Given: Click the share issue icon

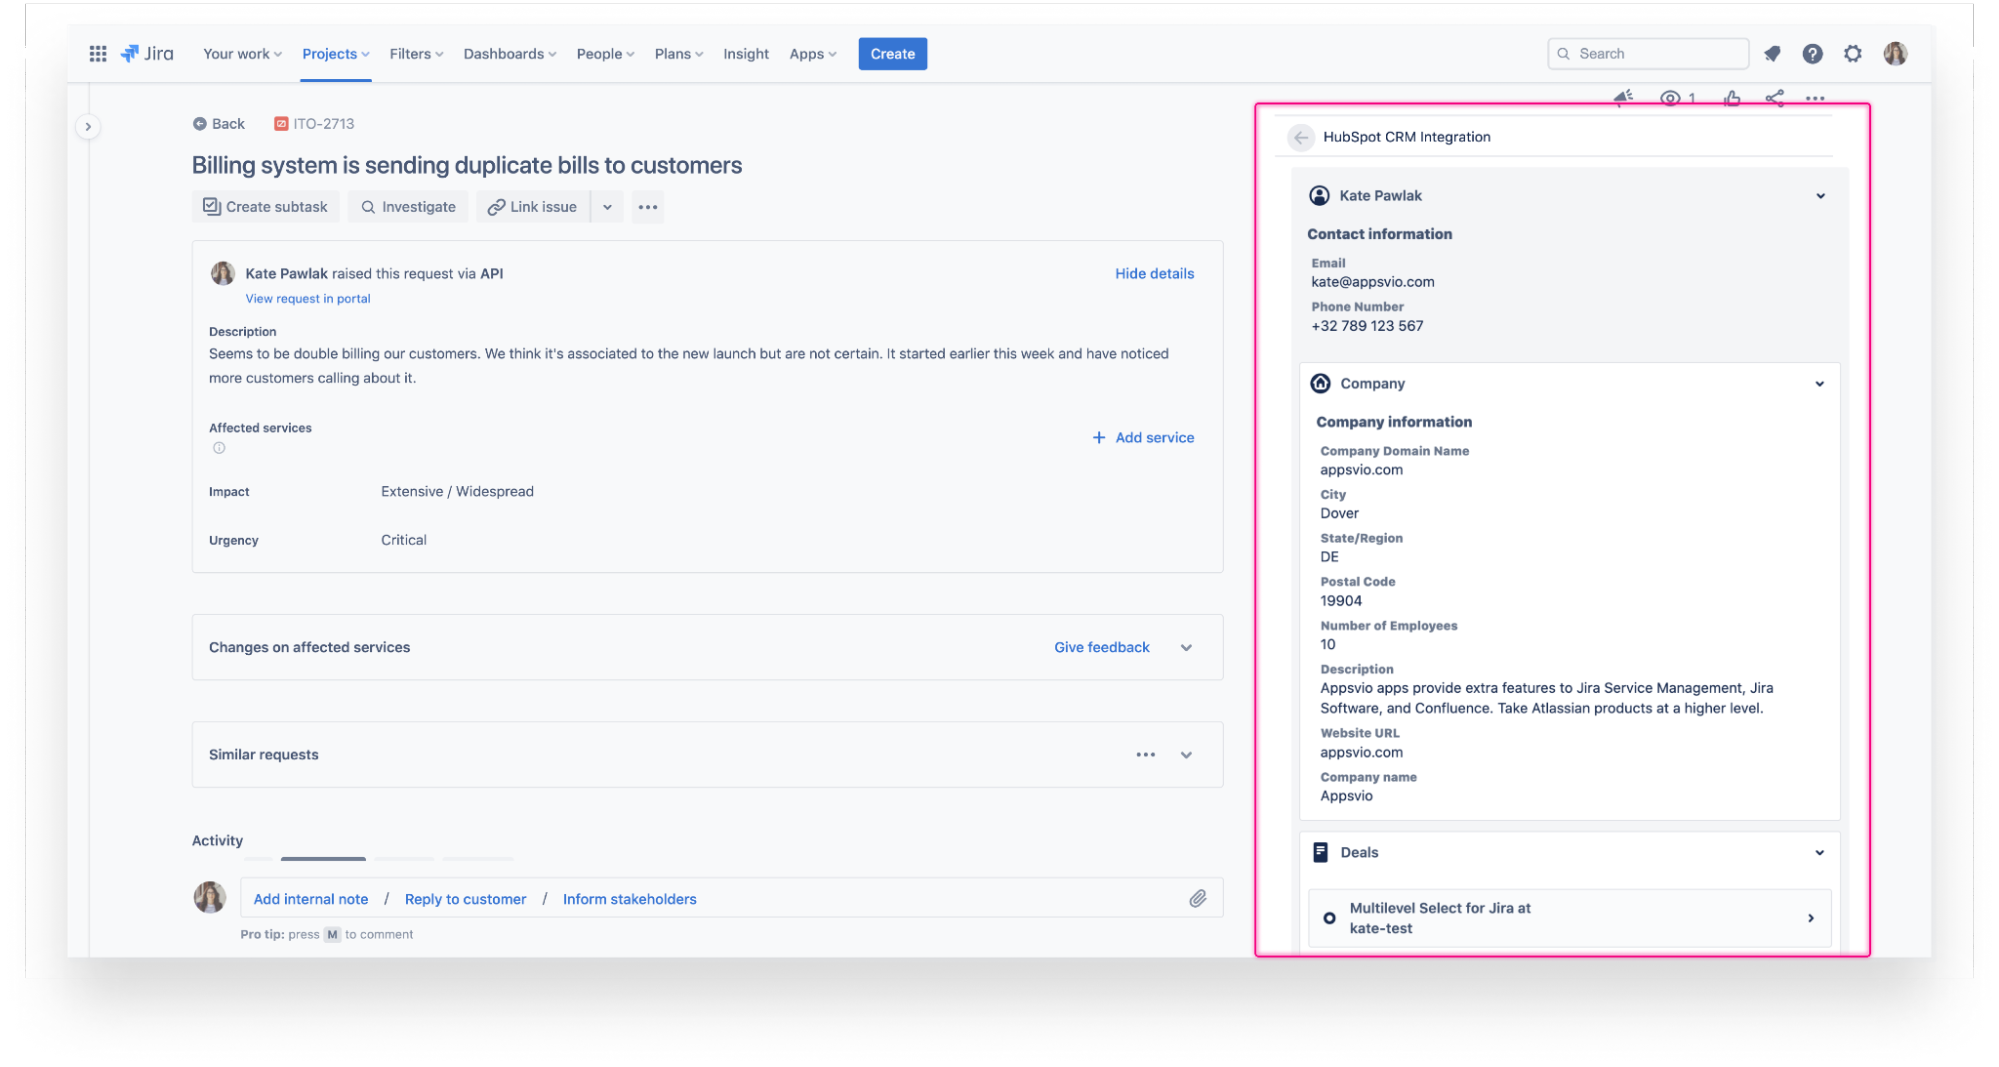Looking at the screenshot, I should tap(1774, 98).
